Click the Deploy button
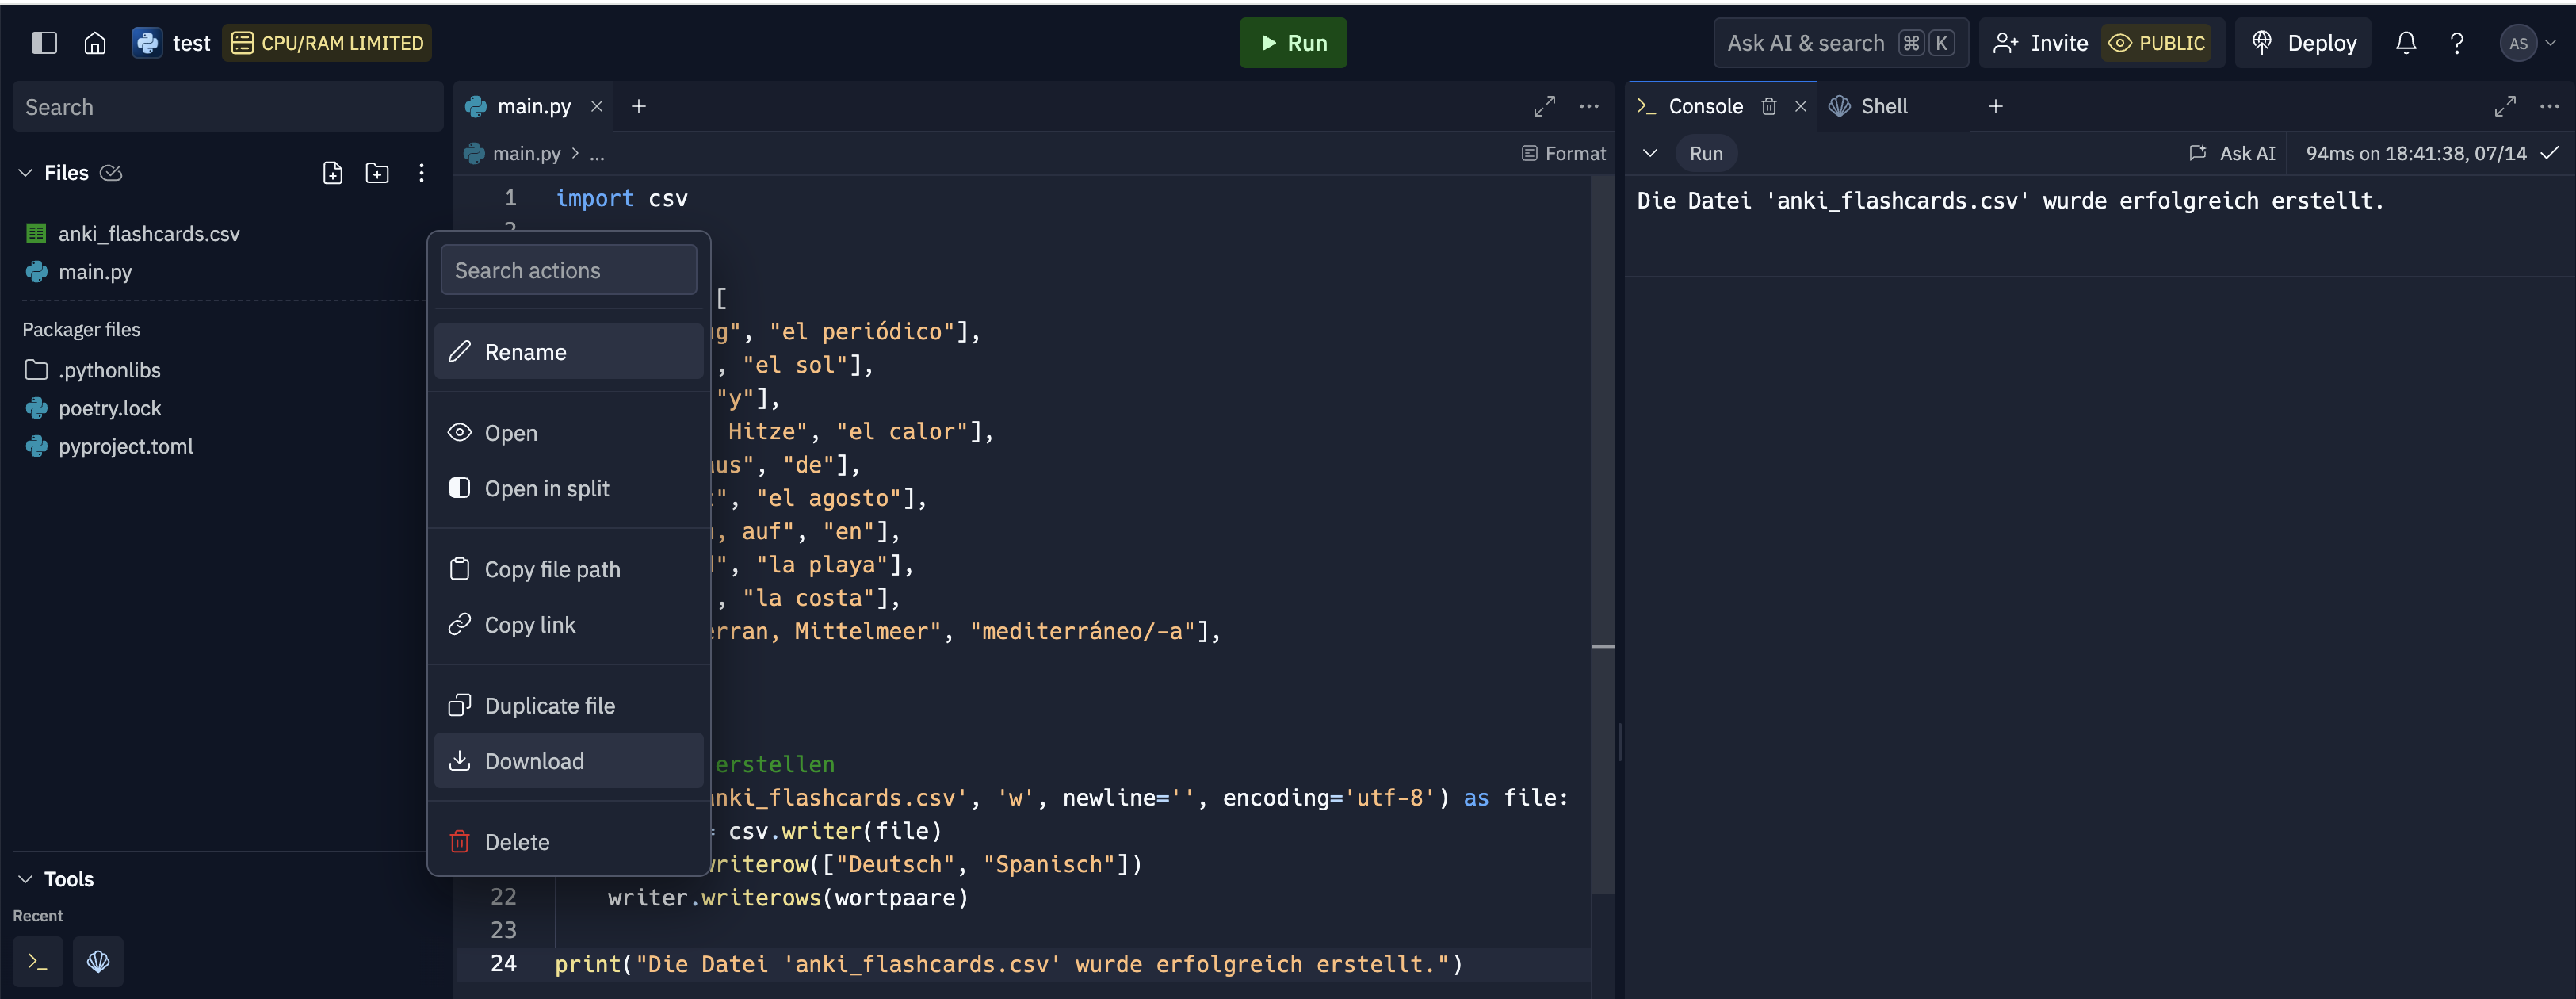The image size is (2576, 999). coord(2303,43)
